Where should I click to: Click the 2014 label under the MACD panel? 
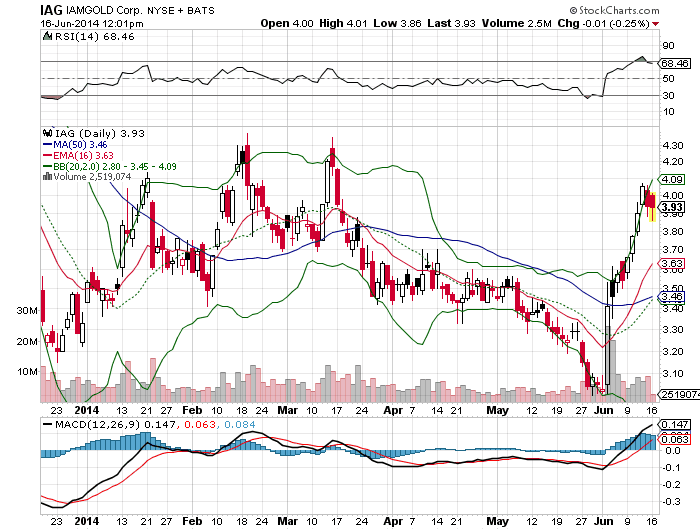click(87, 521)
